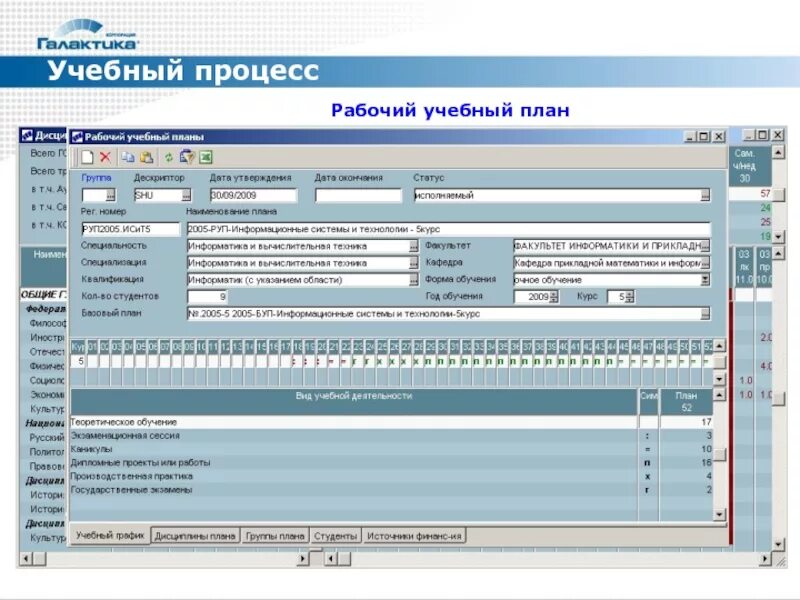
Task: Select the Теоретическое обучение row
Action: [391, 422]
